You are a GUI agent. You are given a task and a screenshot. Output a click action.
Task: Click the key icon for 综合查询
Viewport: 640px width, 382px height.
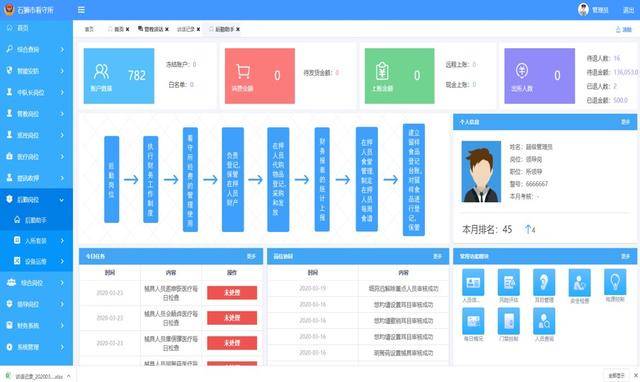(x=9, y=49)
